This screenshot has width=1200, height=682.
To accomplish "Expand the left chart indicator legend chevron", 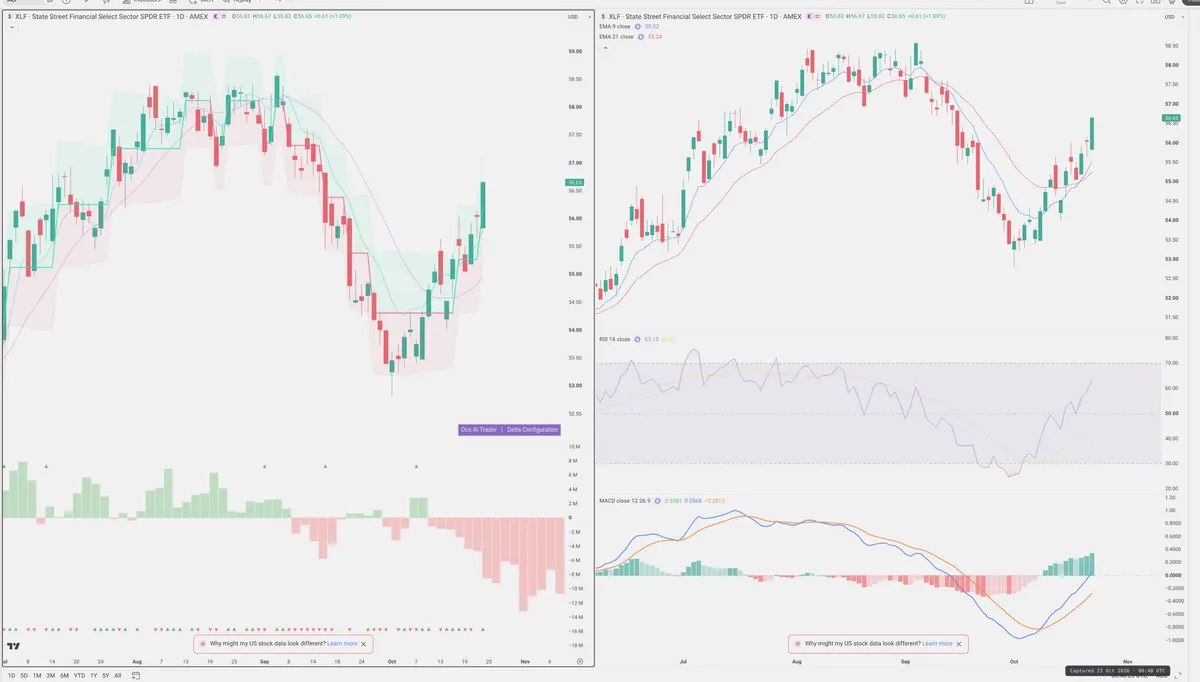I will (x=12, y=27).
